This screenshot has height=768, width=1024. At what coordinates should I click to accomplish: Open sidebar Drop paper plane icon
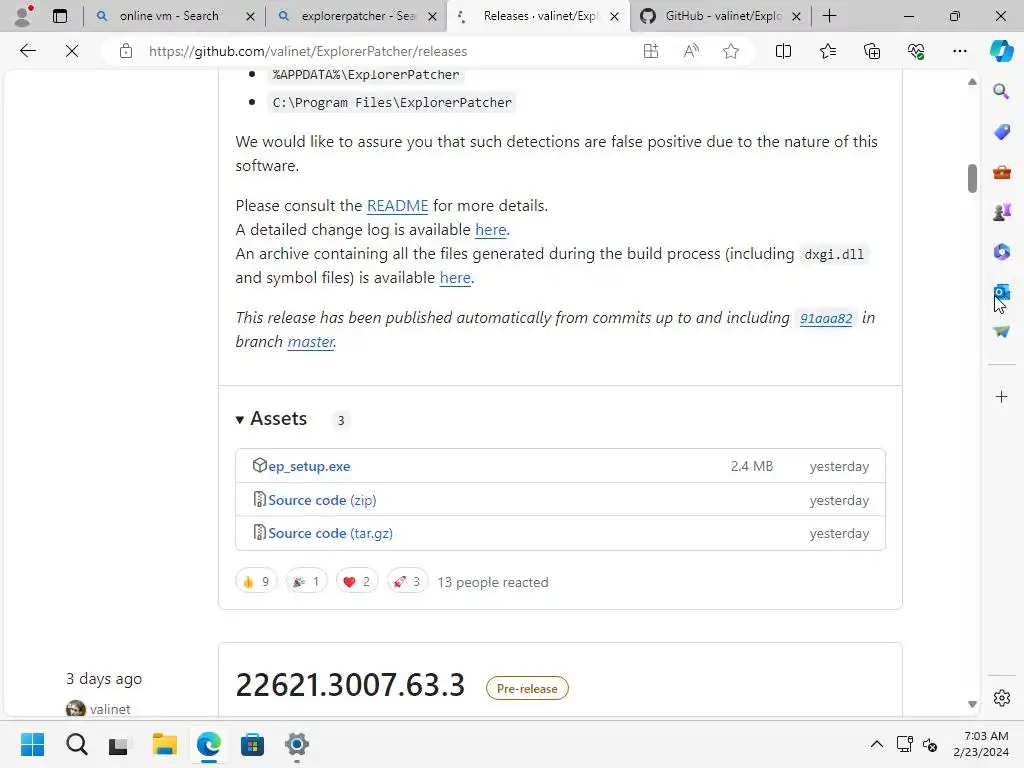pyautogui.click(x=1001, y=332)
